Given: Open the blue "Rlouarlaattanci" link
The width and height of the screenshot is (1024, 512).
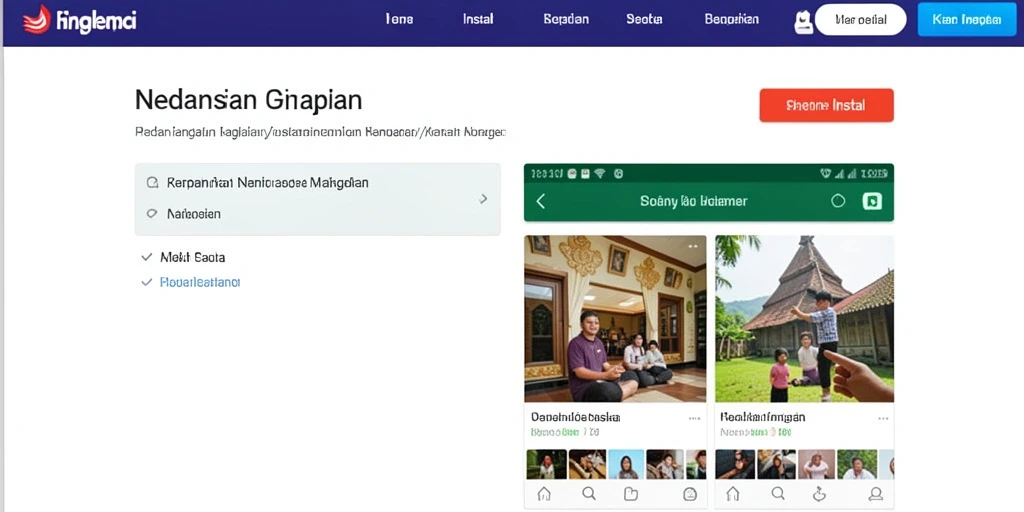Looking at the screenshot, I should [x=200, y=283].
